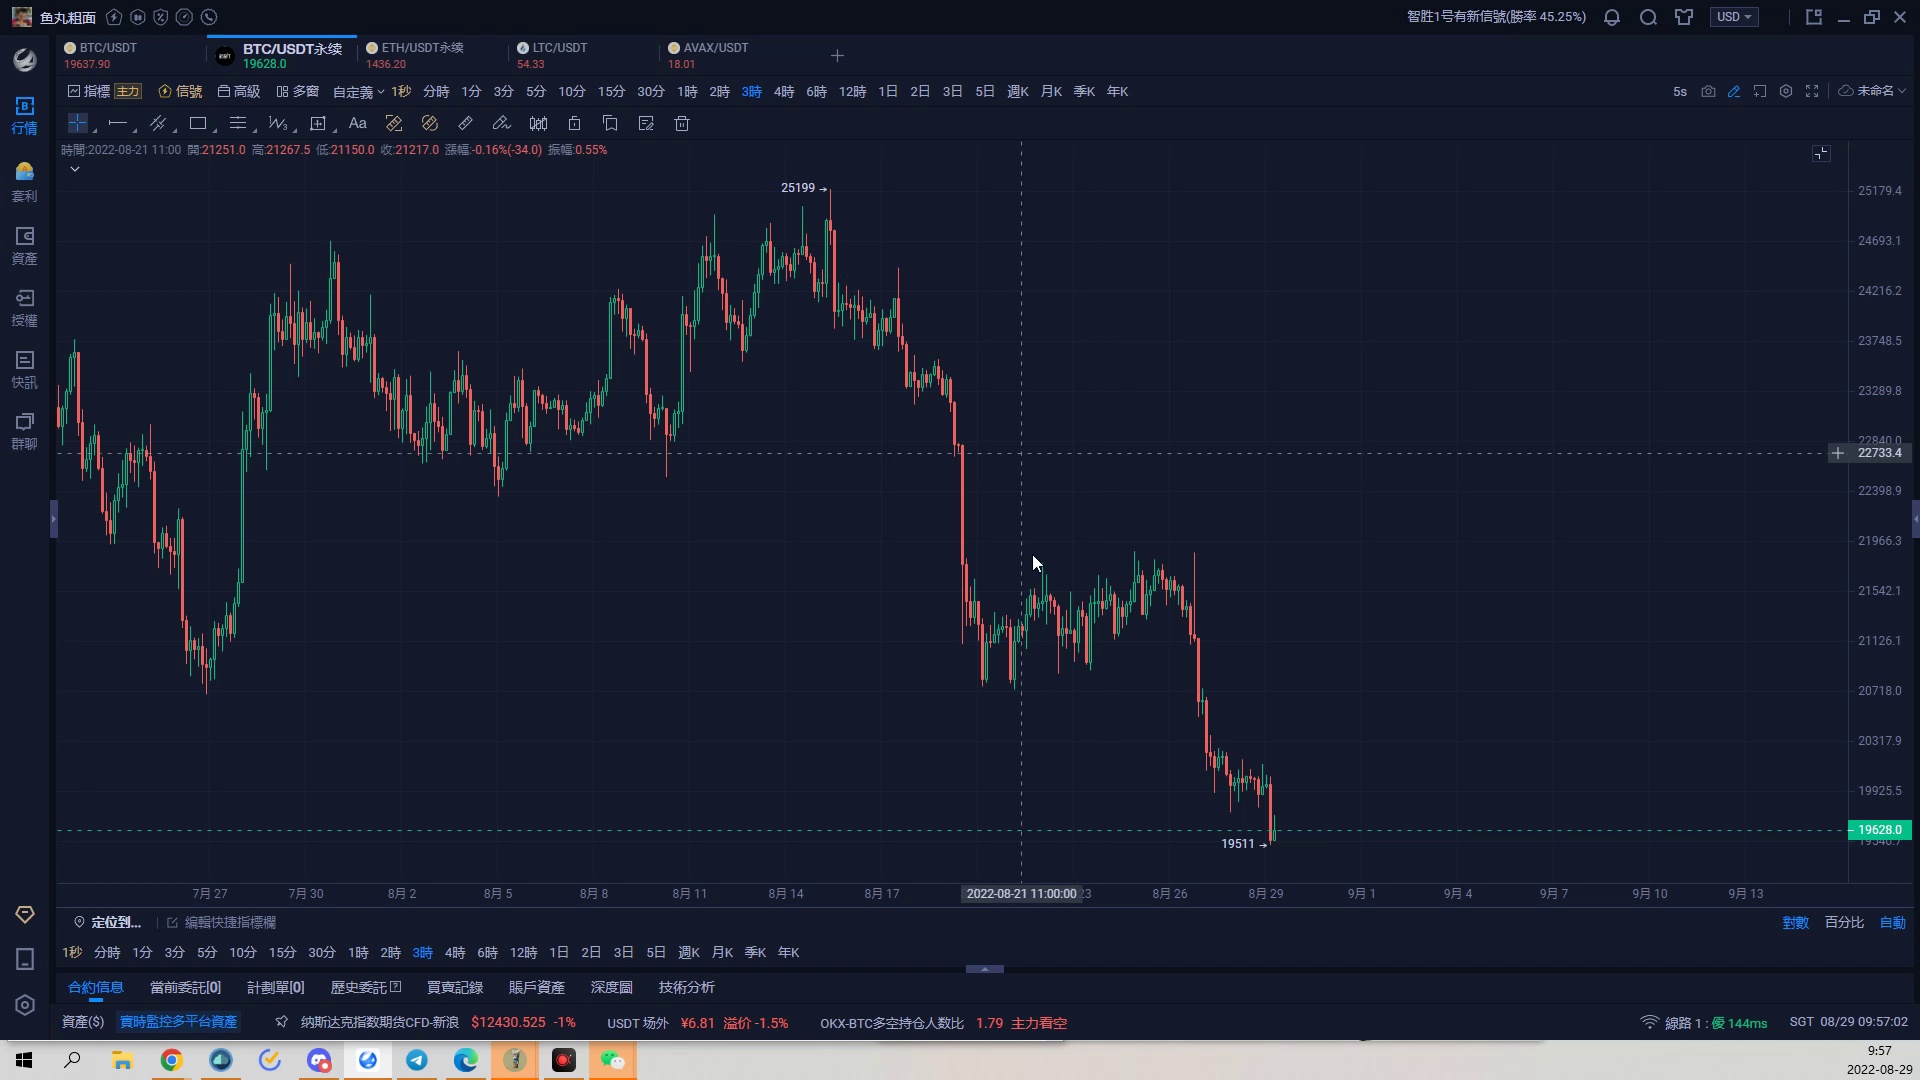Open Telegram from the taskbar
This screenshot has height=1080, width=1920.
417,1060
